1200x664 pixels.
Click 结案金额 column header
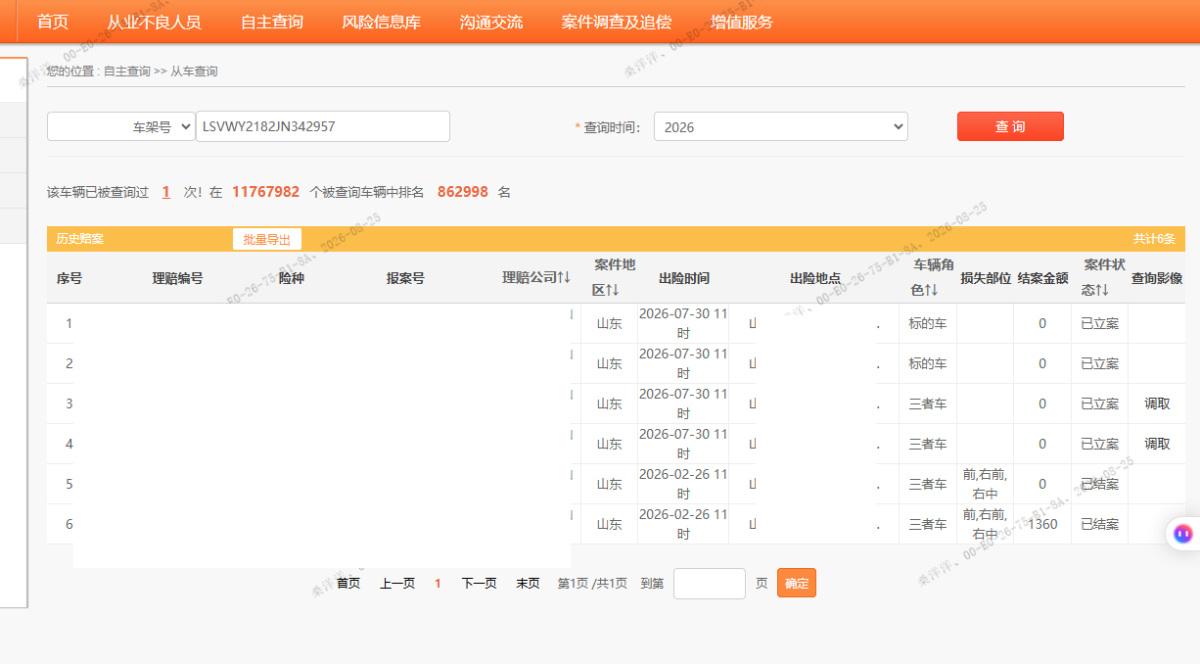point(1043,278)
